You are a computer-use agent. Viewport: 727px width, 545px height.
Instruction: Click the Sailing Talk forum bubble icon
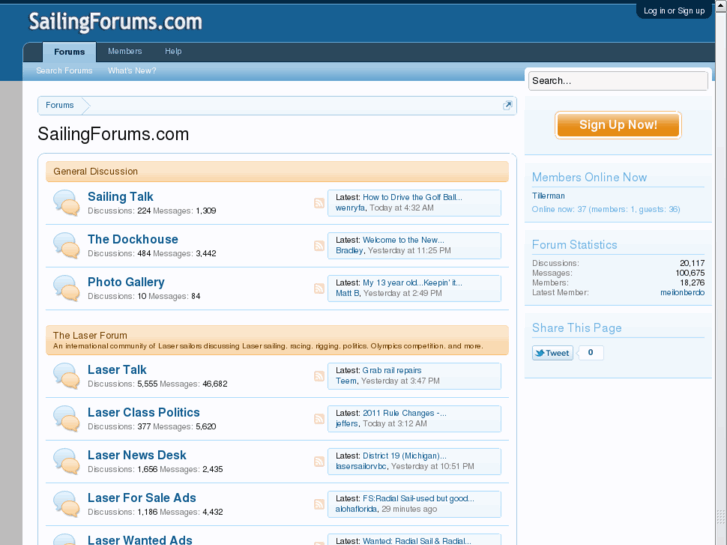[x=66, y=203]
